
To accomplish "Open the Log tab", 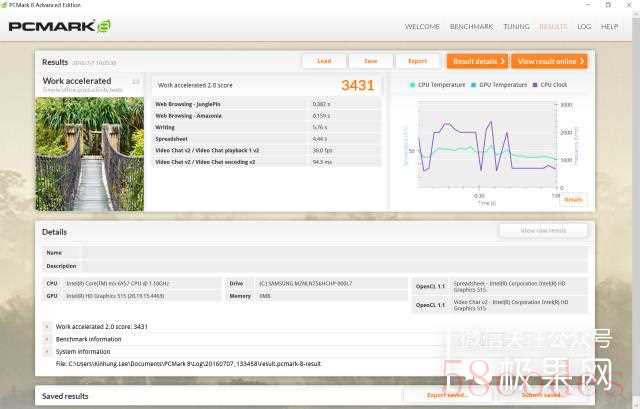I will (584, 26).
